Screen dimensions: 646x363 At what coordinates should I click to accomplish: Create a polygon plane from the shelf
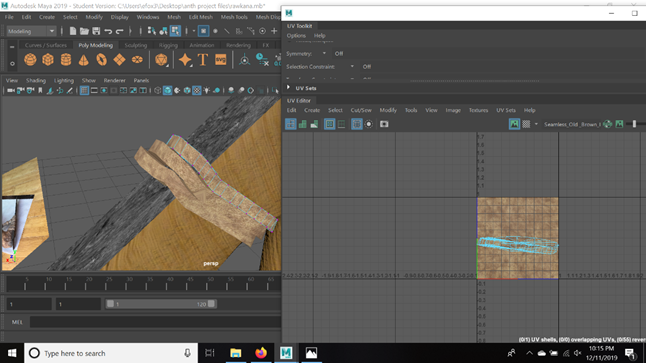[119, 60]
